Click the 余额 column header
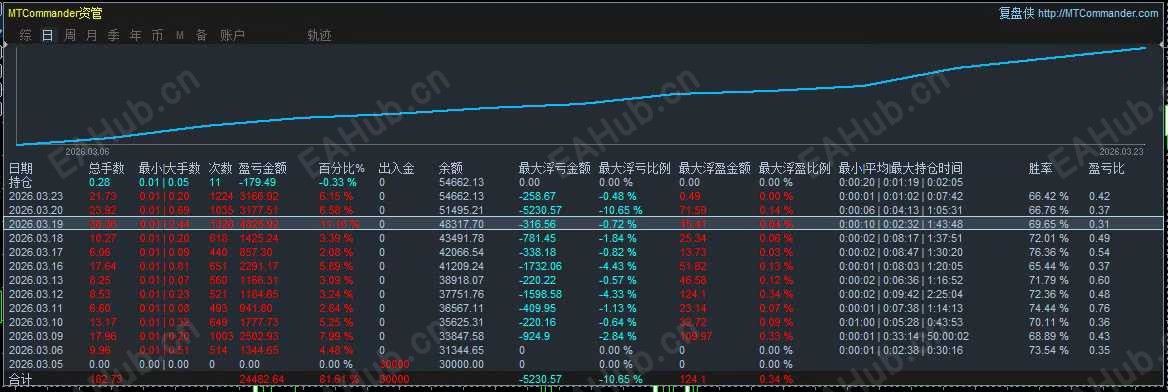Viewport: 1168px width, 392px height. tap(451, 168)
